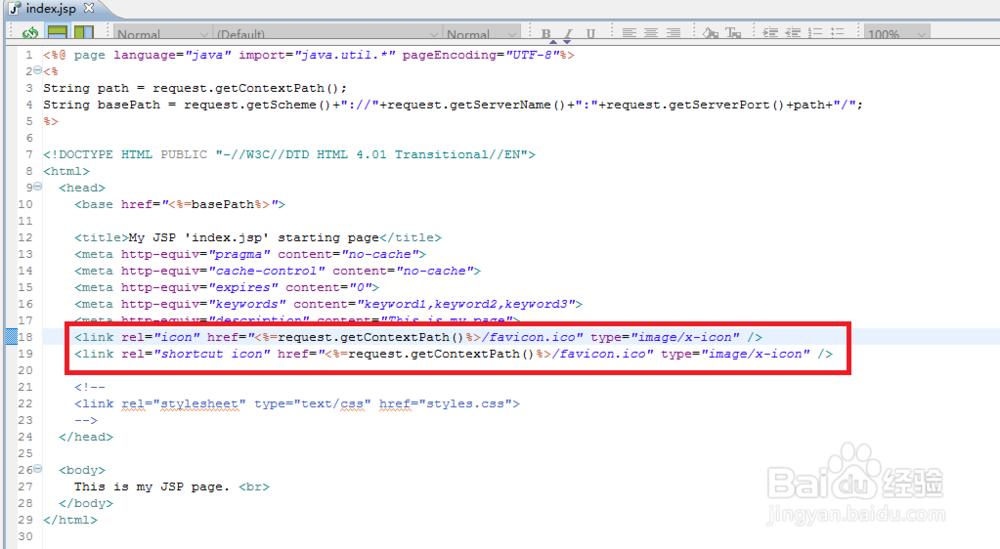Click the JSP file icon on index.jsp tab
This screenshot has height=549, width=1000.
tap(14, 9)
